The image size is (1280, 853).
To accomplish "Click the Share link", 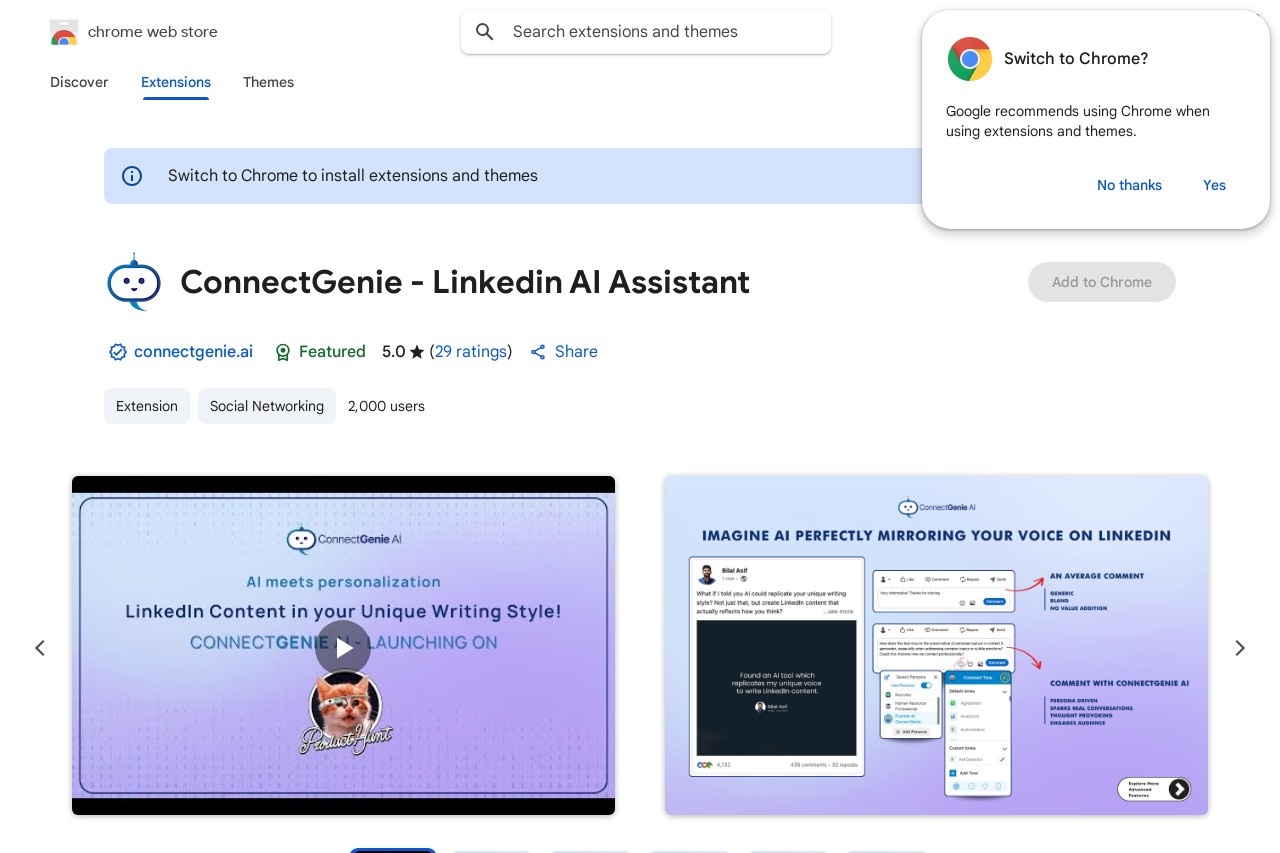I will [576, 352].
